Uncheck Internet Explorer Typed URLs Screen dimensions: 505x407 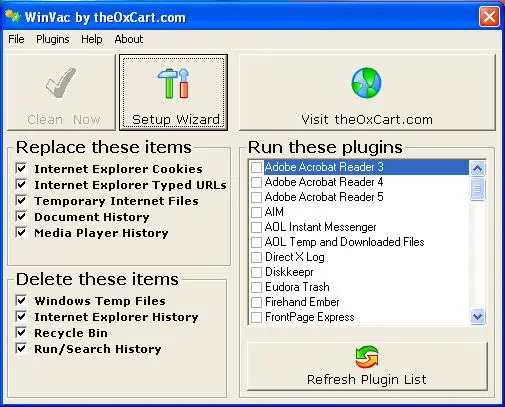click(21, 184)
